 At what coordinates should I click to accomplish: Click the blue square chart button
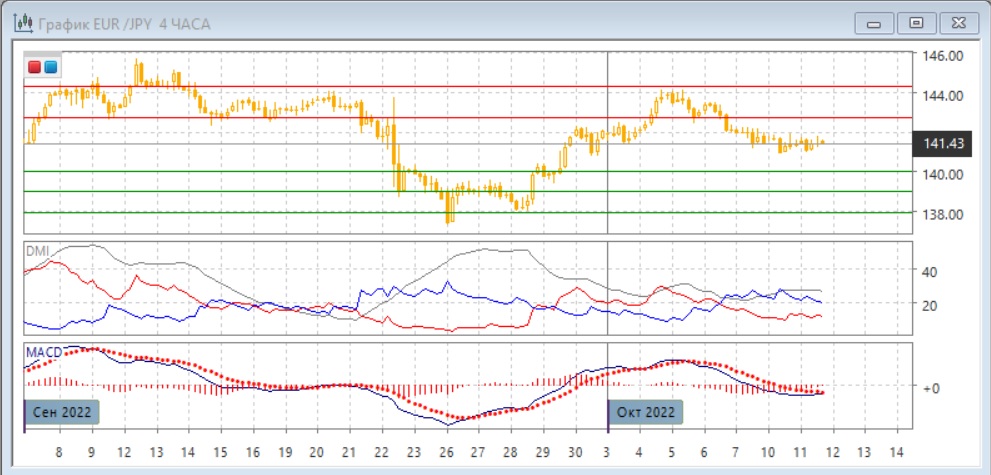coord(50,67)
